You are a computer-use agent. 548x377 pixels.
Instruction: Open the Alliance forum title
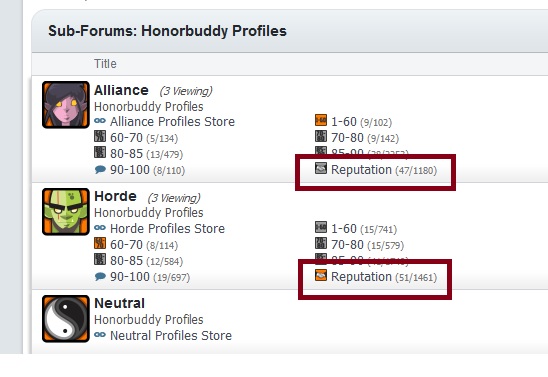coord(121,90)
